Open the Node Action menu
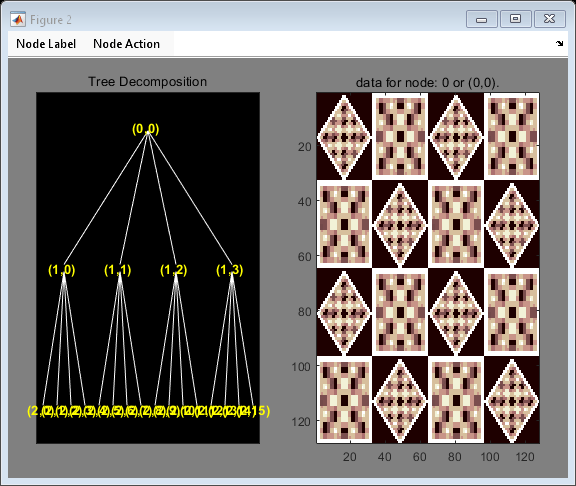The height and width of the screenshot is (486, 576). (126, 44)
